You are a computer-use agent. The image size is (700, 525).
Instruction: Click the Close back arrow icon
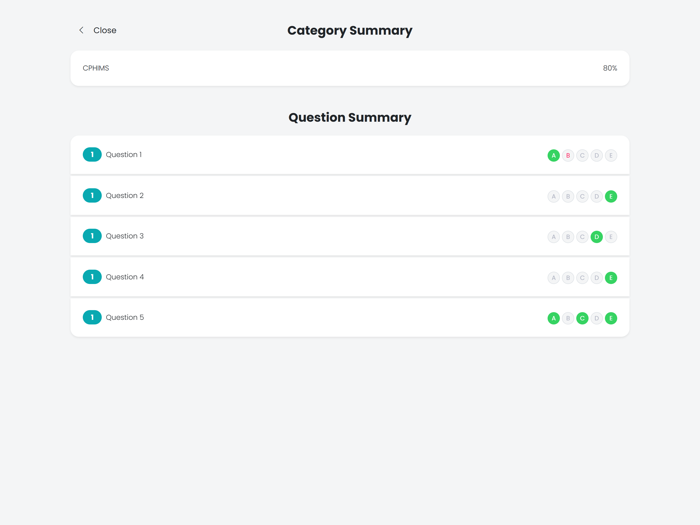[x=81, y=30]
